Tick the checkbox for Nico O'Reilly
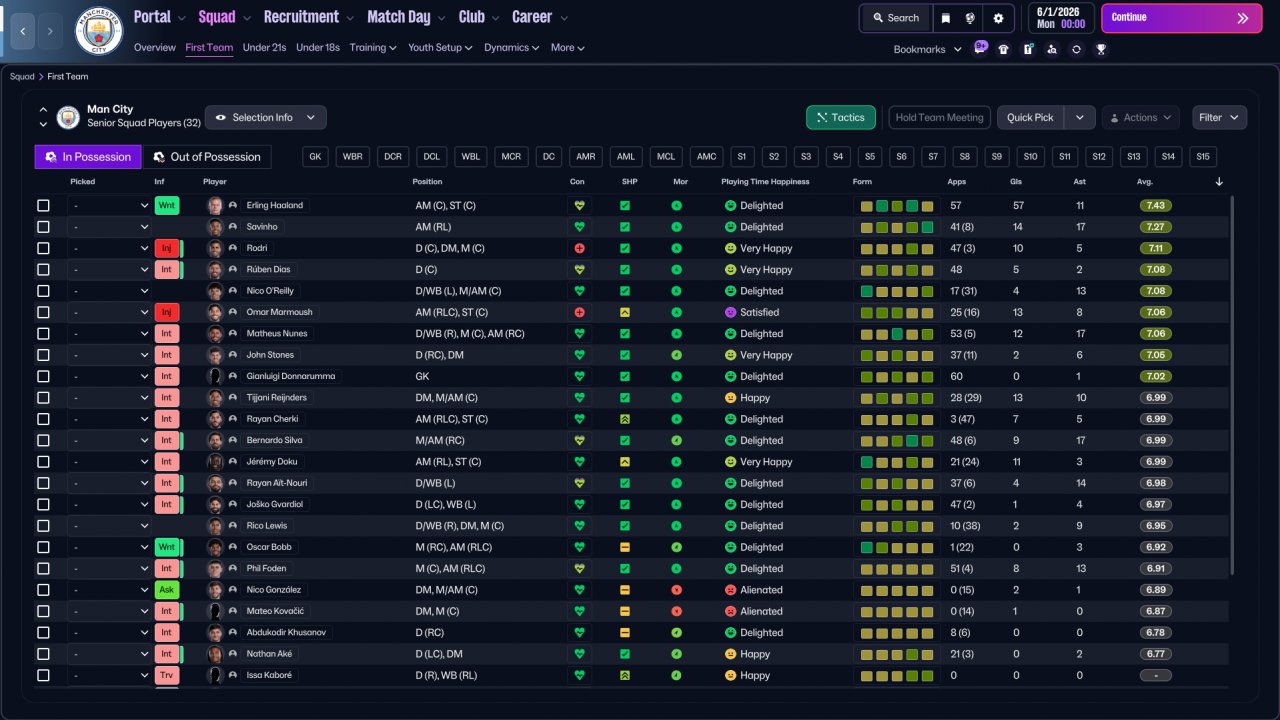Viewport: 1280px width, 720px height. click(43, 291)
